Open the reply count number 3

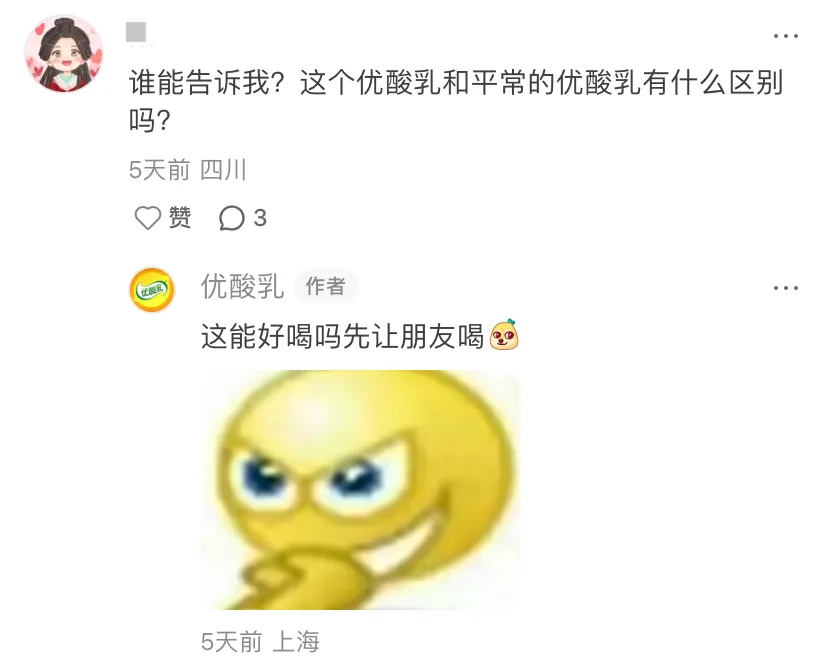pyautogui.click(x=260, y=218)
